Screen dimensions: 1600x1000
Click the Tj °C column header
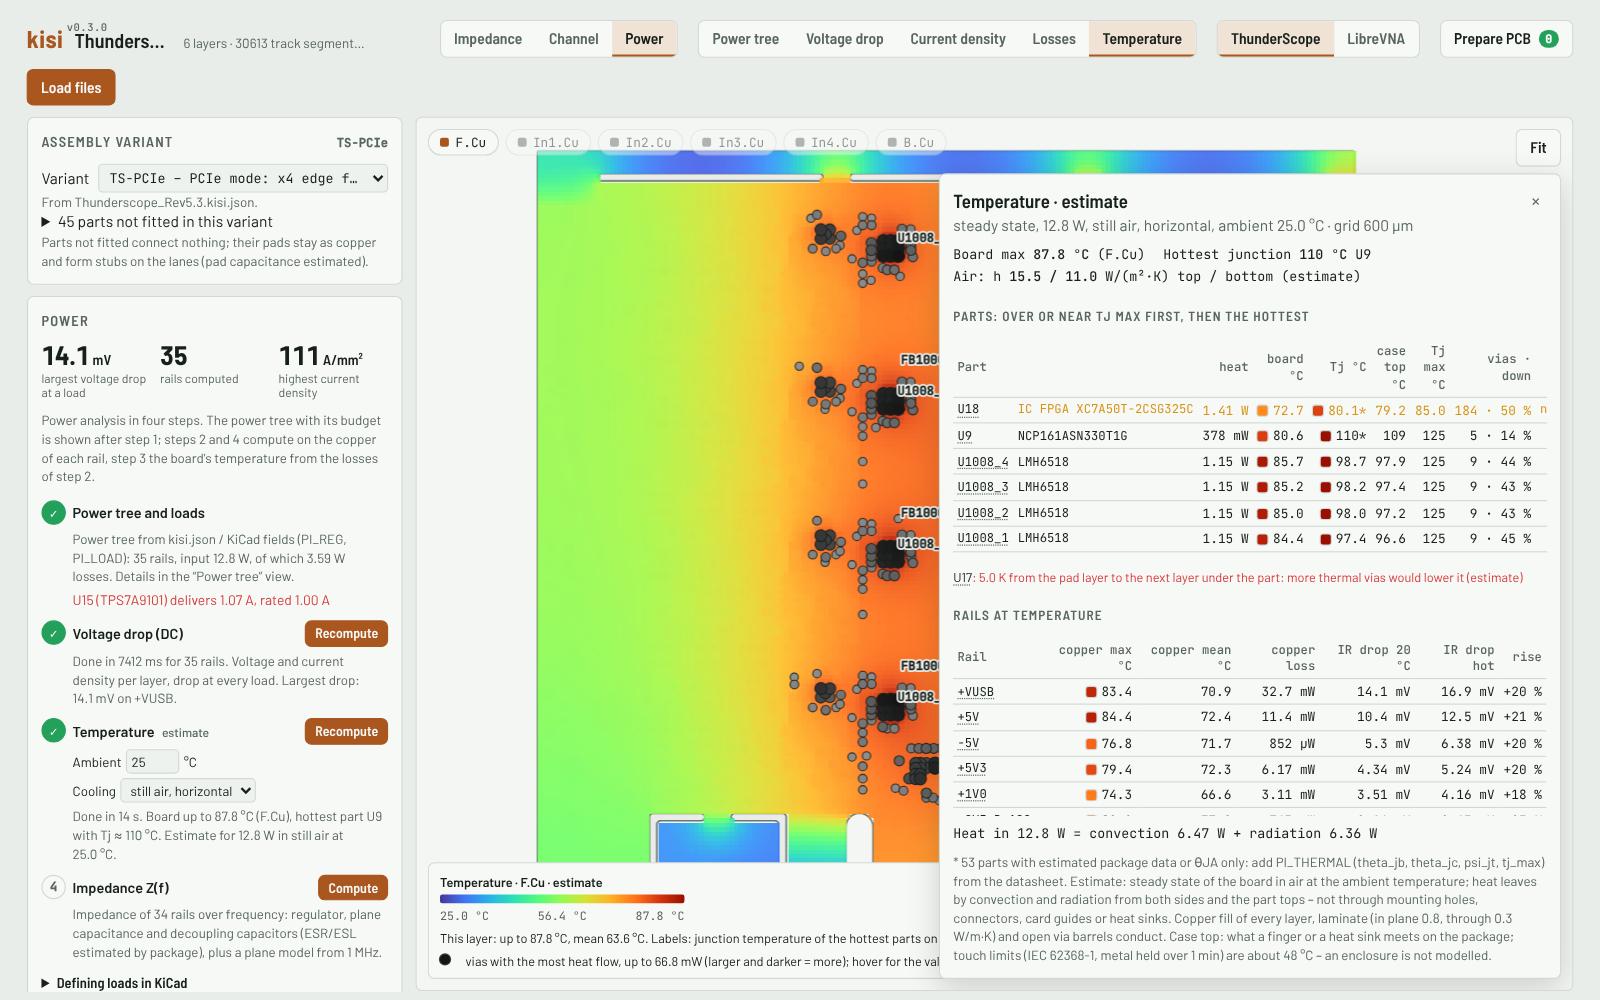tap(1347, 367)
